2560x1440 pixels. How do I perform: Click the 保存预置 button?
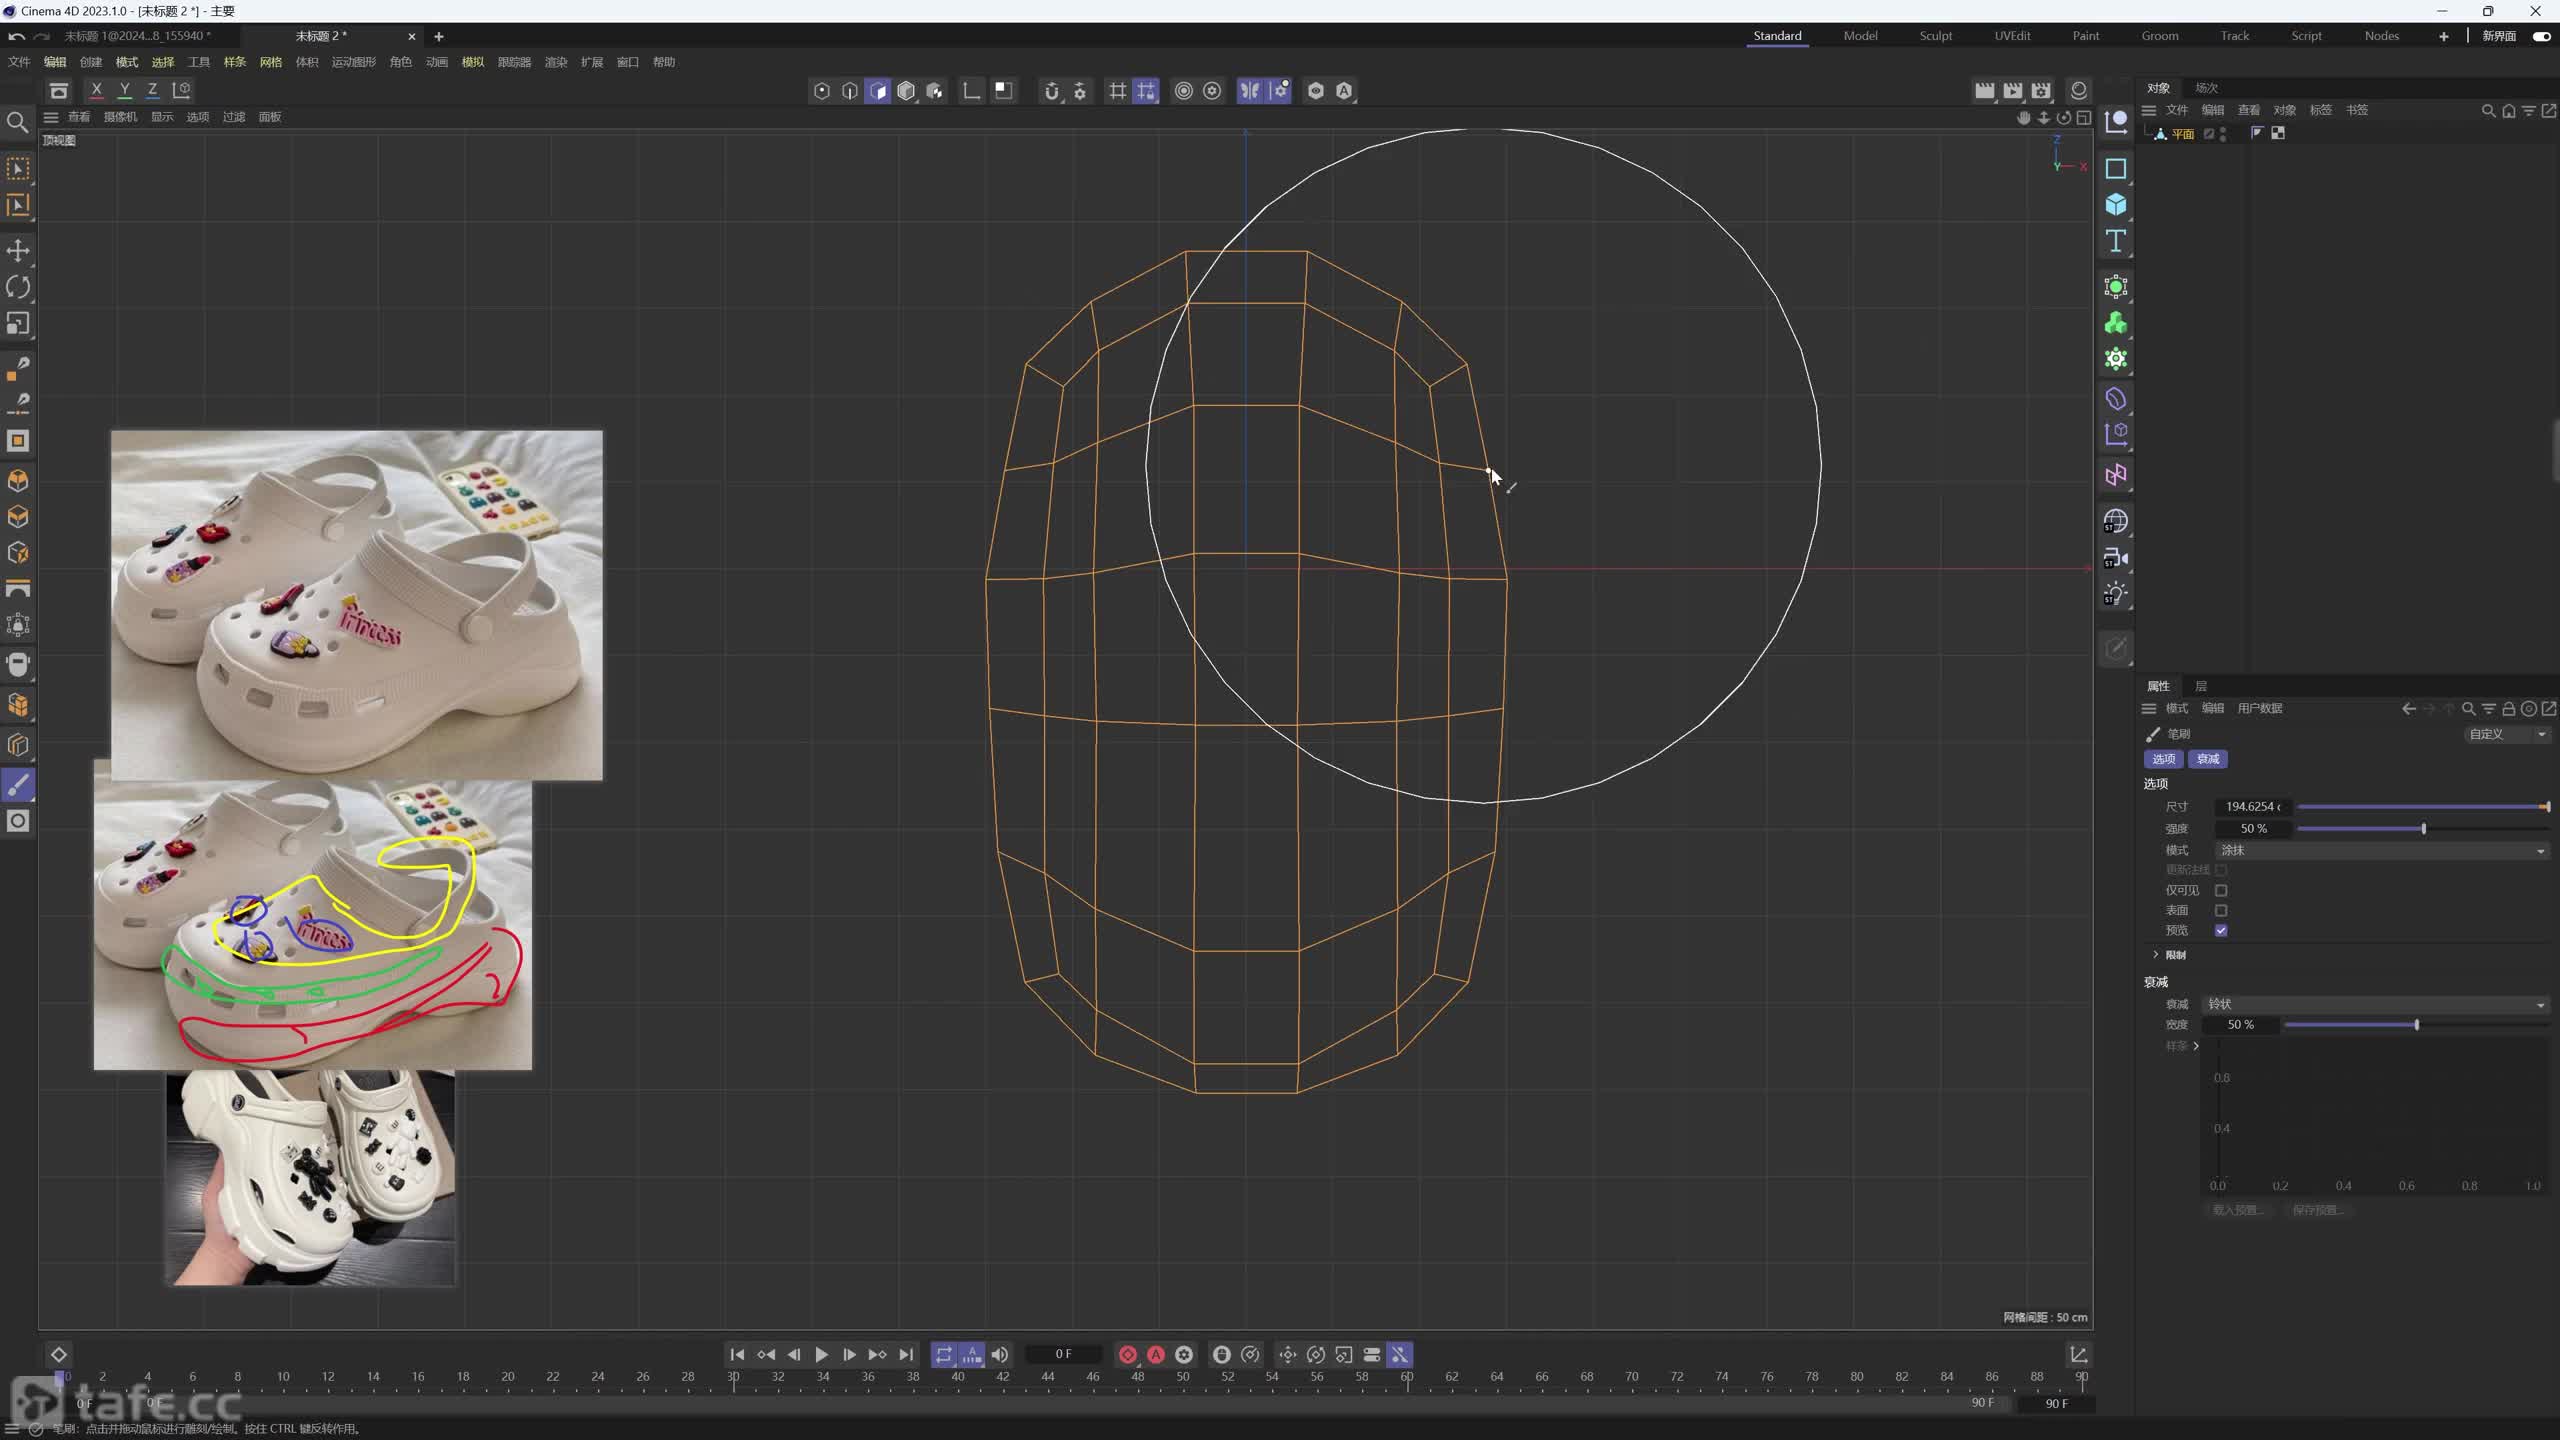(x=2318, y=1210)
